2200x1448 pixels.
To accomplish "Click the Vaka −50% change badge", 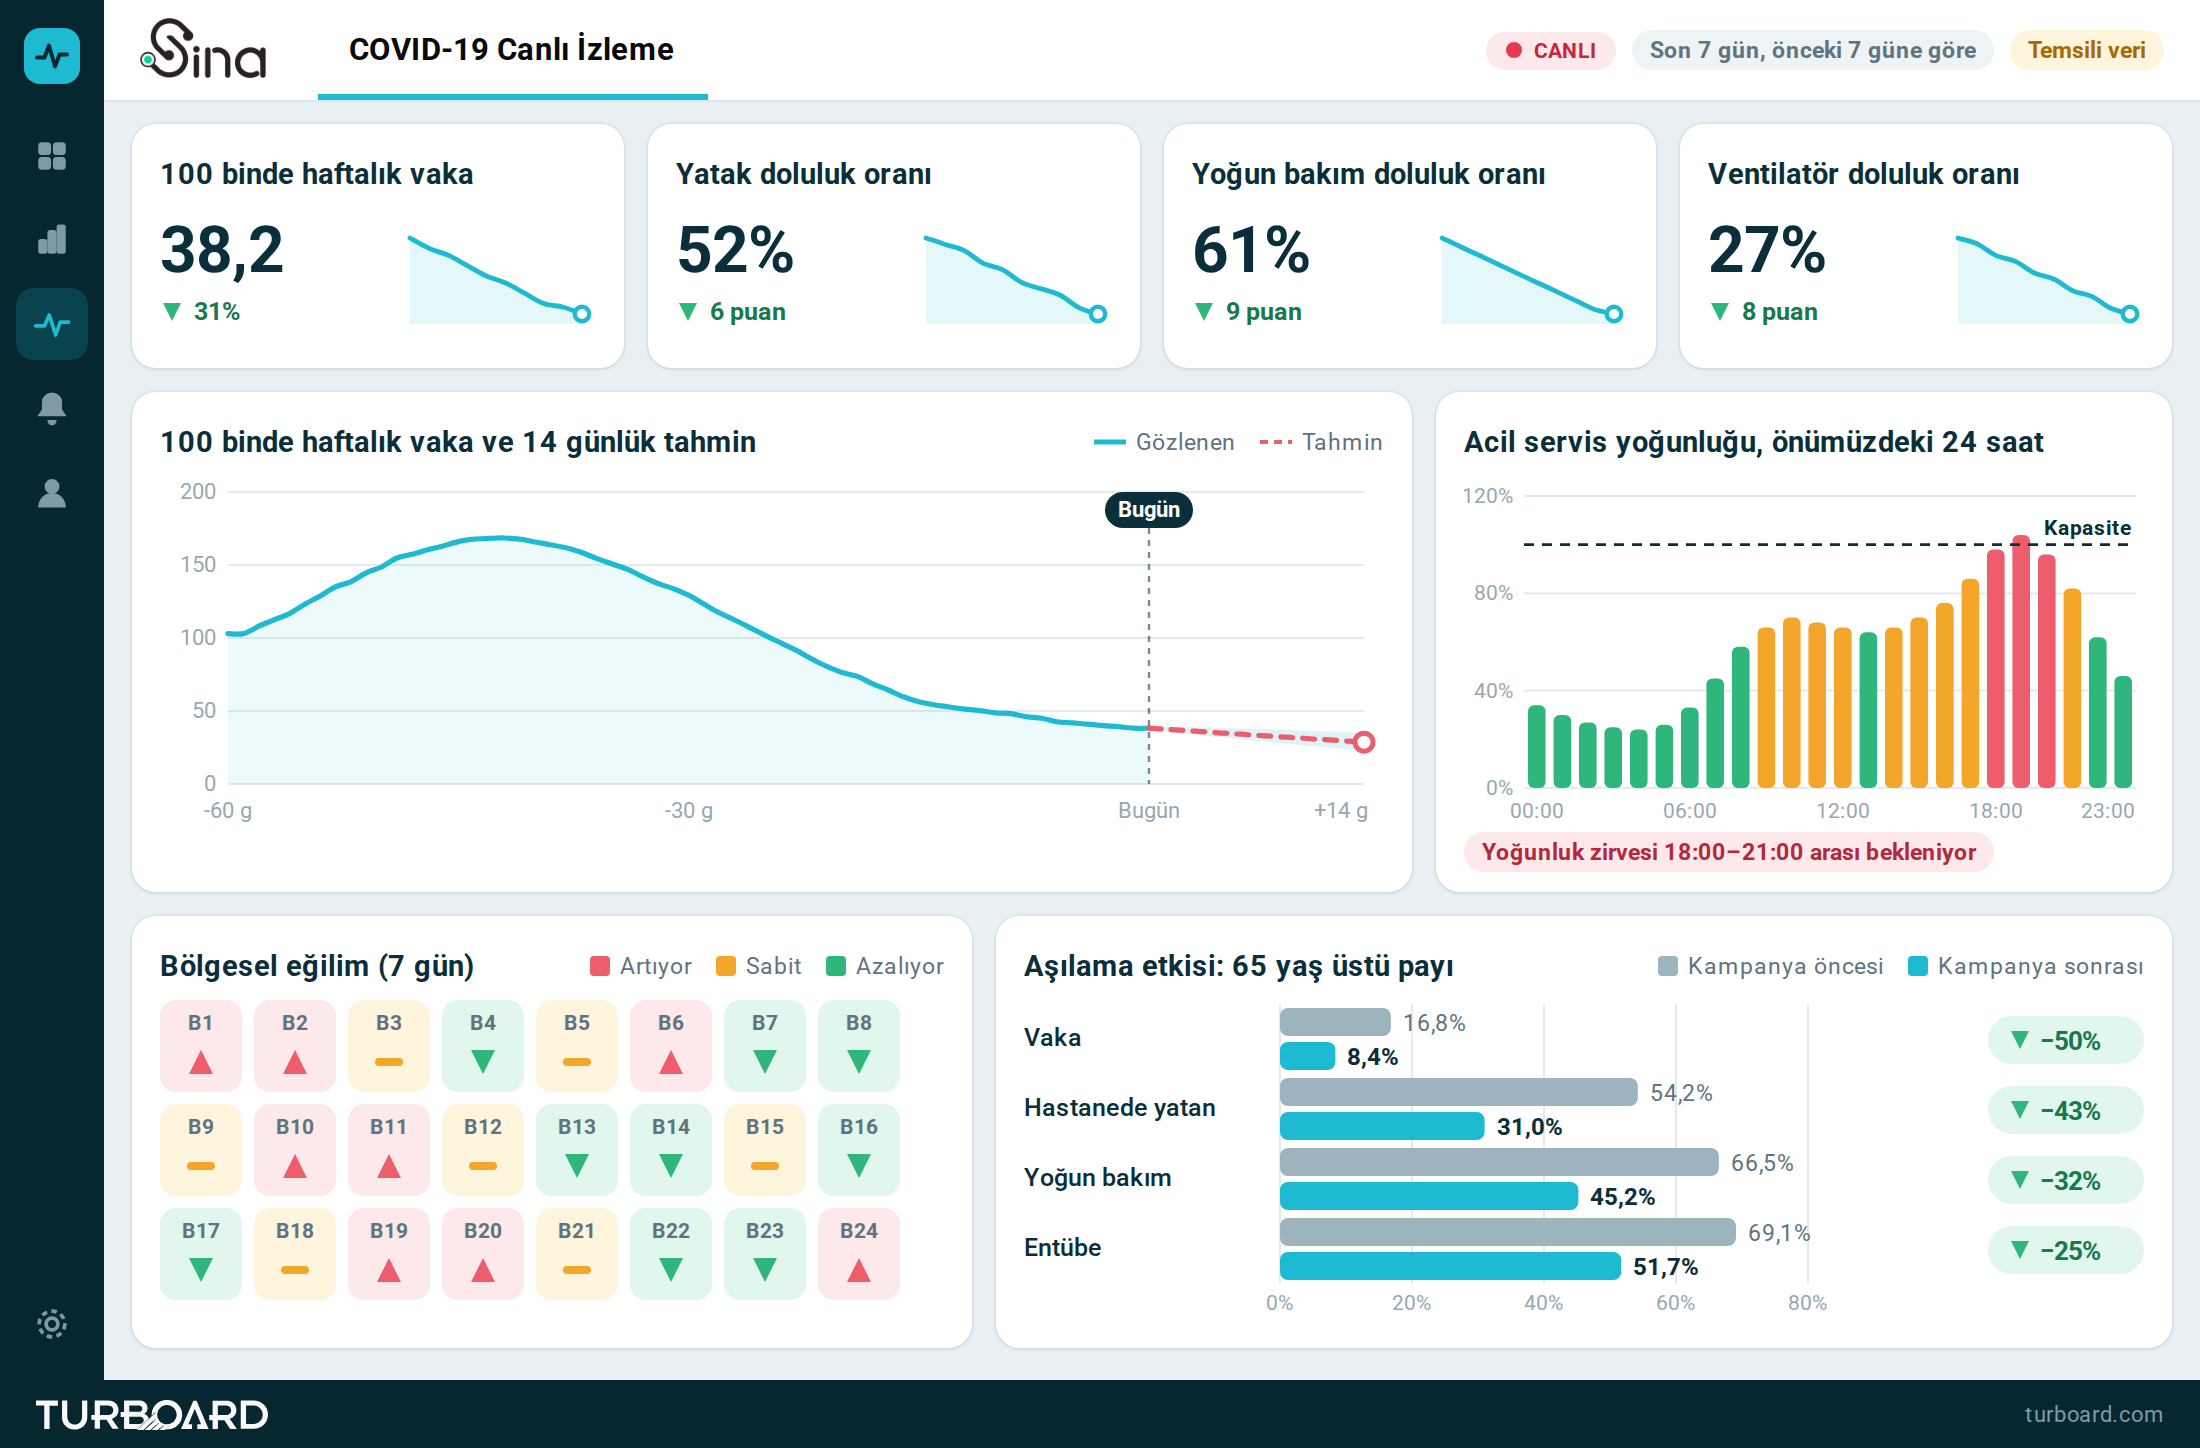I will click(x=2066, y=1040).
